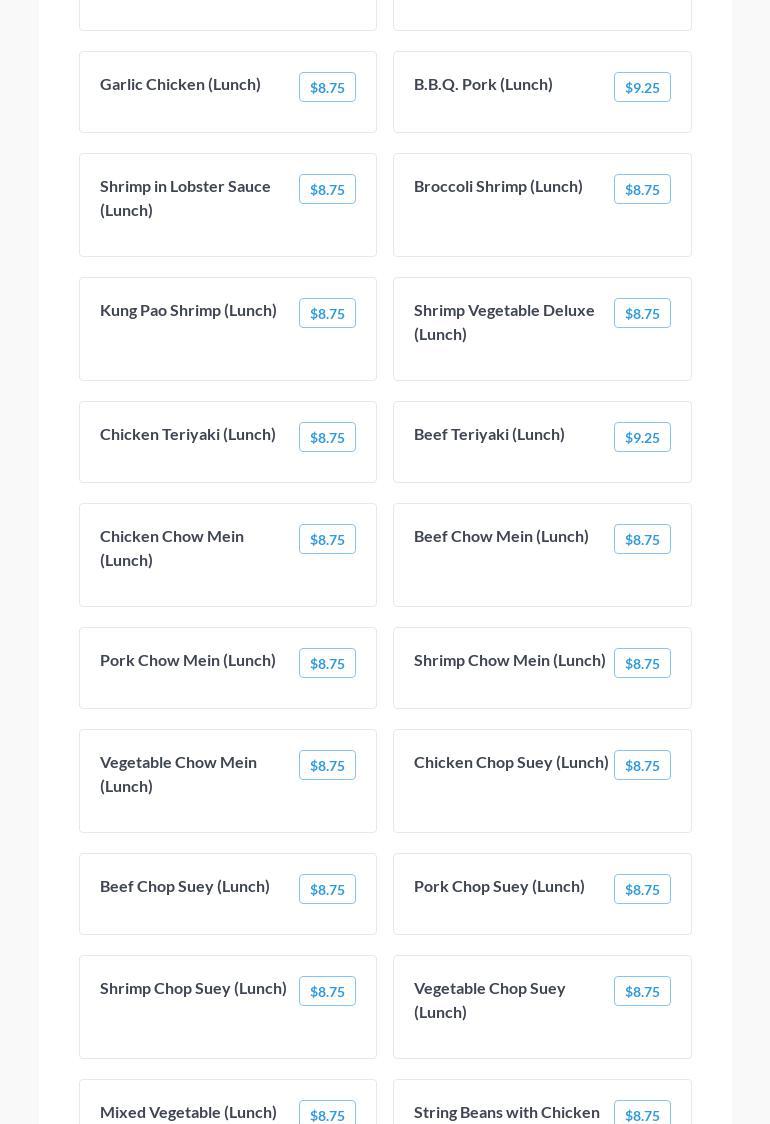Add Beef Teriyaki (Lunch) for $9.25
The width and height of the screenshot is (770, 1124).
coord(642,438)
